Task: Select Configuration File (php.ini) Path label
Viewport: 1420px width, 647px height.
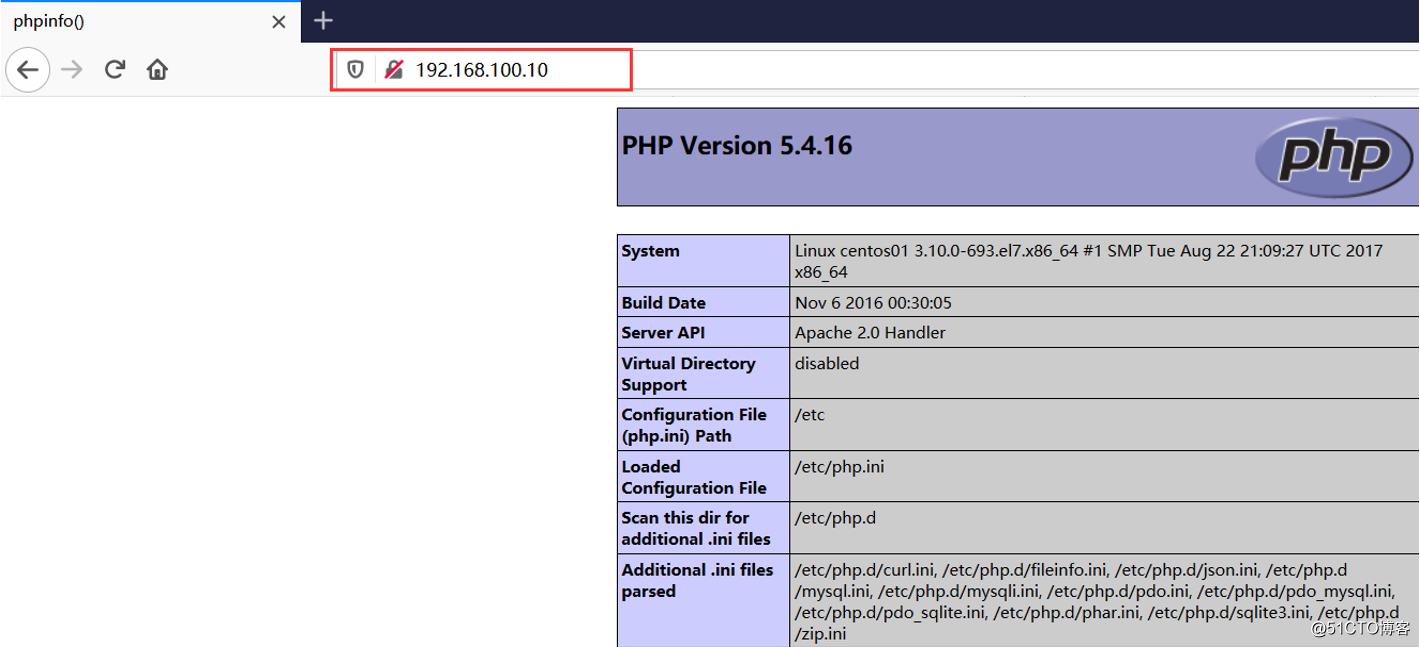Action: coord(694,425)
